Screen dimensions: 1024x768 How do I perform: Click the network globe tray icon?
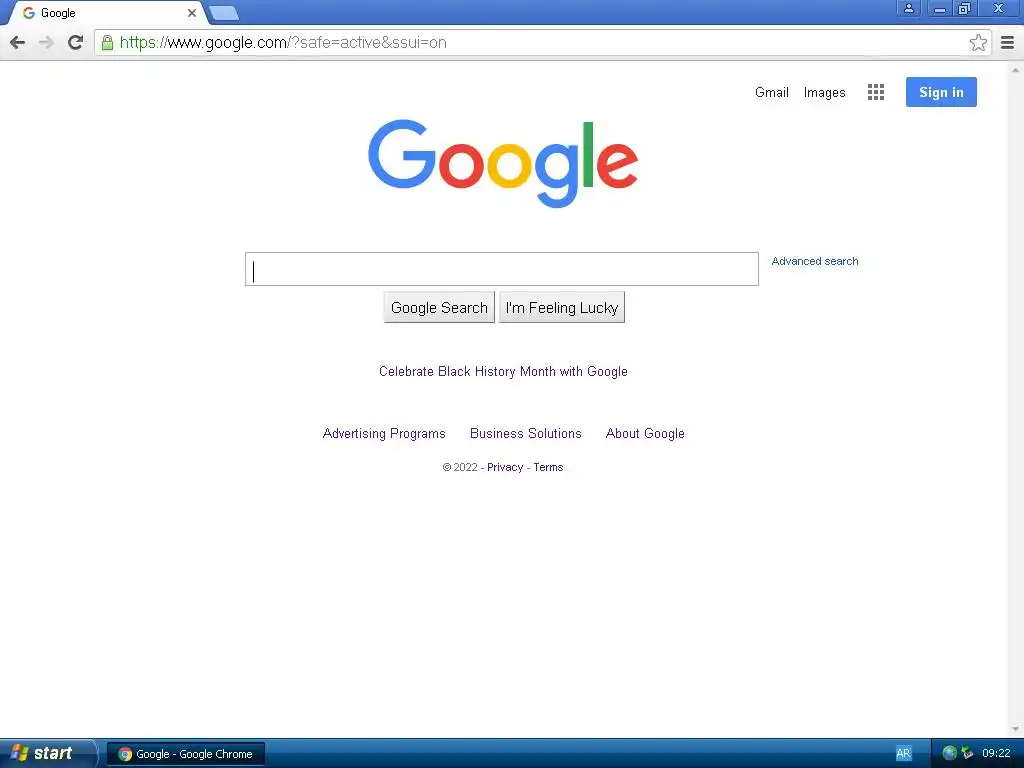click(950, 753)
